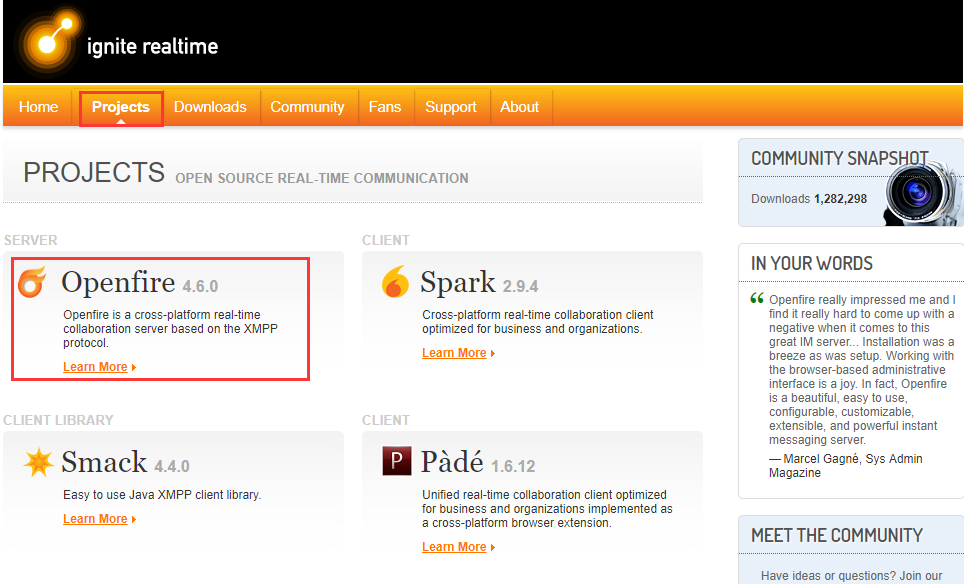
Task: Click the Spark version 2.9.4 text
Action: click(x=520, y=286)
